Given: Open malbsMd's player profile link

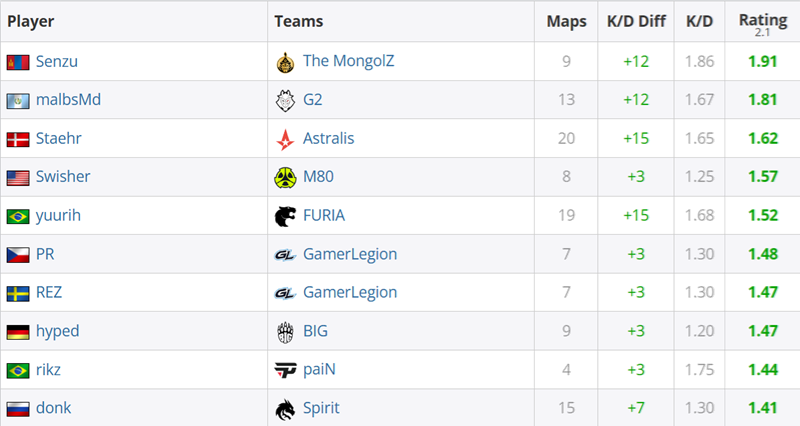Looking at the screenshot, I should (68, 99).
